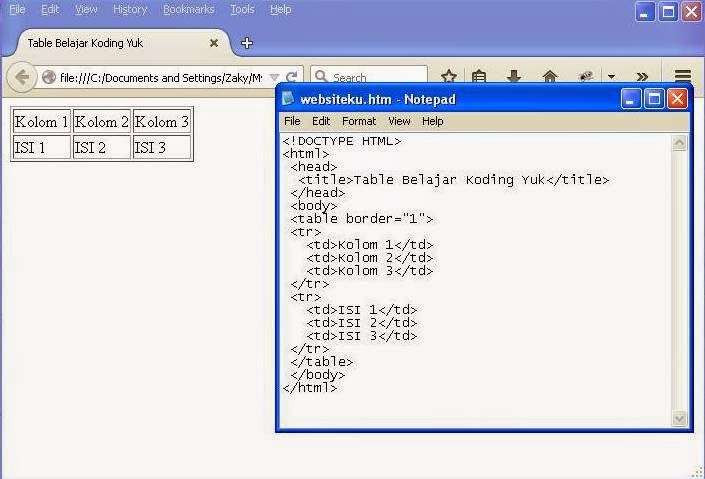Click the </head> line in Notepad

[318, 193]
